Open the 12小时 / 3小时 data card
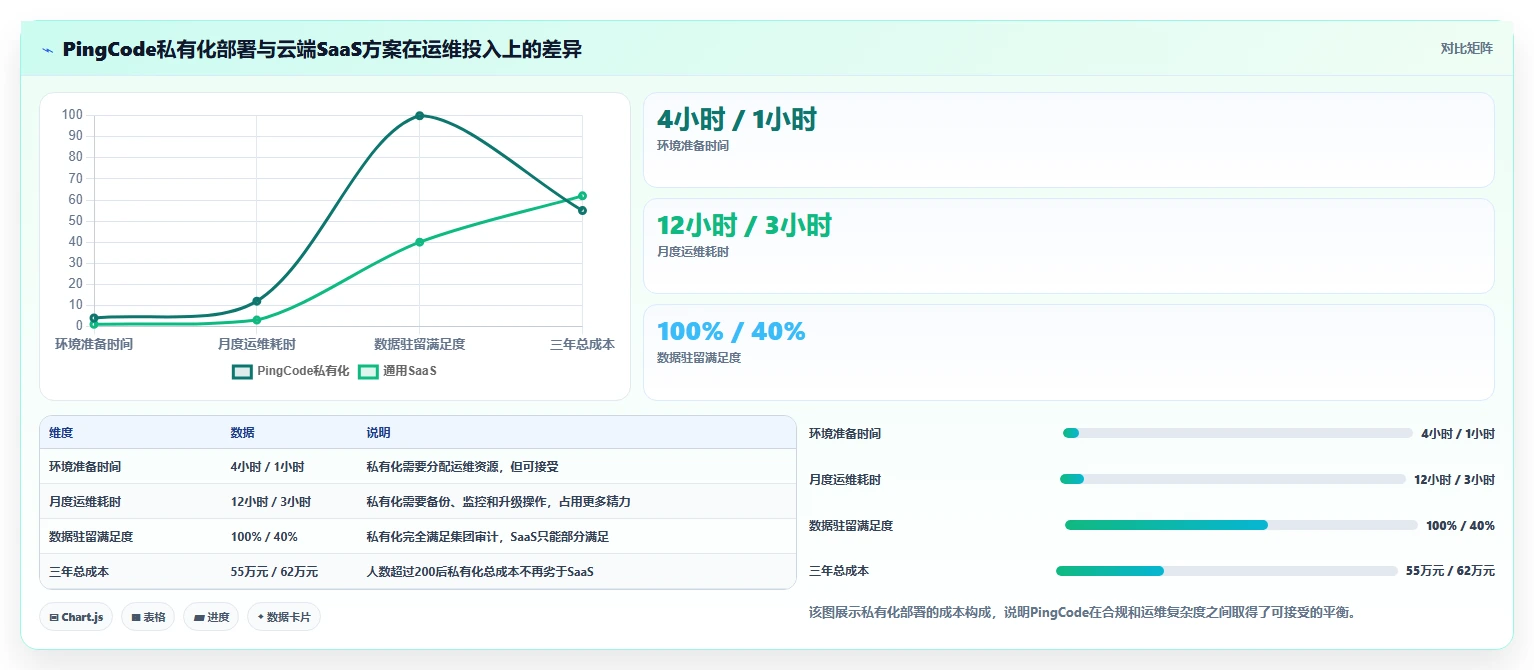Screen dimensions: 1534x670 click(1068, 246)
